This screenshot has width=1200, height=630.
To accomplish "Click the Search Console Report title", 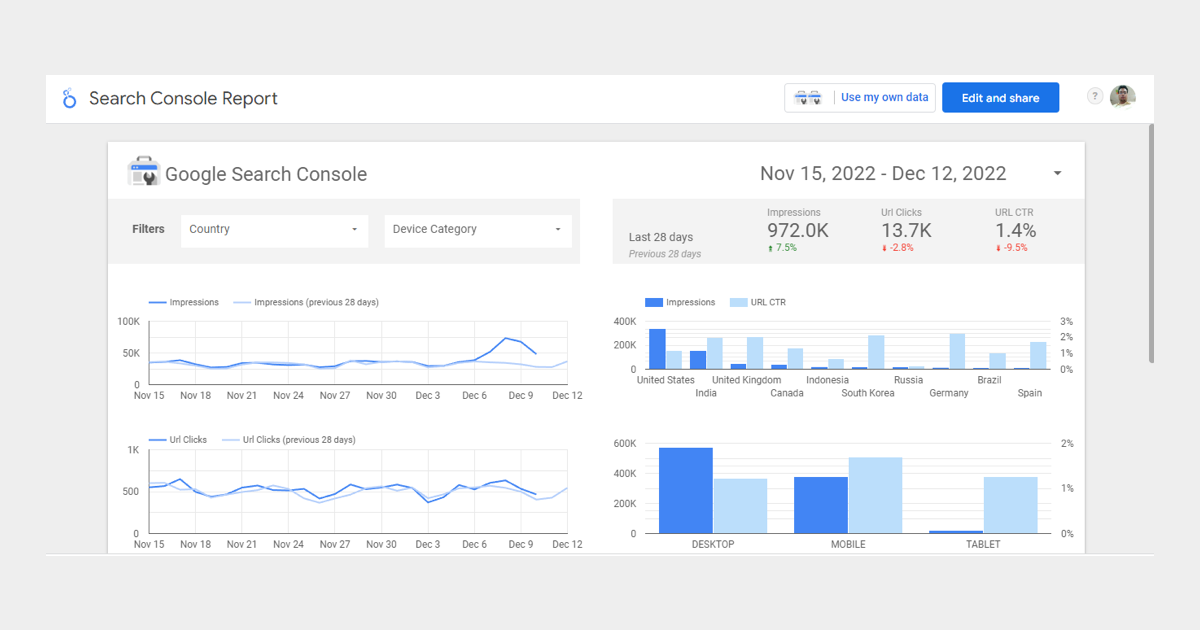I will click(183, 98).
